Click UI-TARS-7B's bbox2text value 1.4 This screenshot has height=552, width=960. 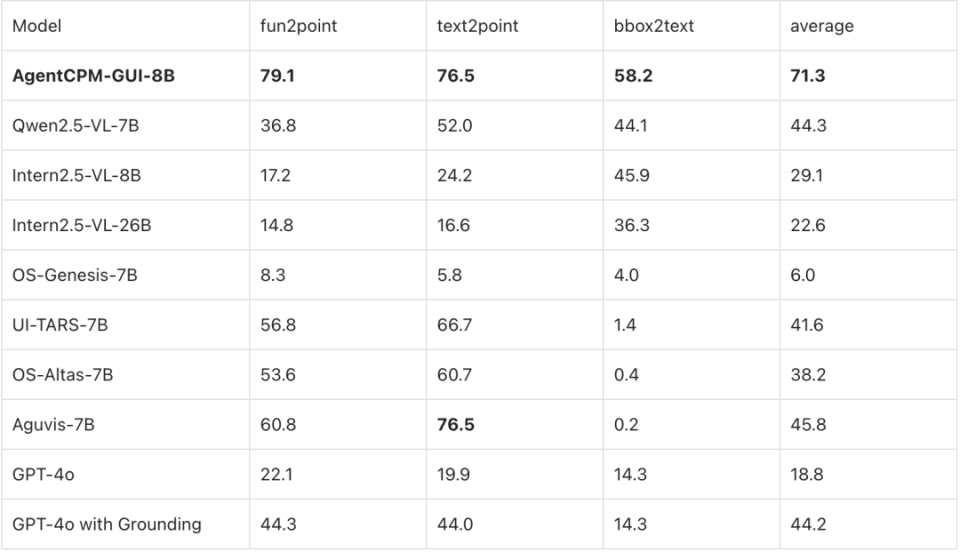pos(625,325)
